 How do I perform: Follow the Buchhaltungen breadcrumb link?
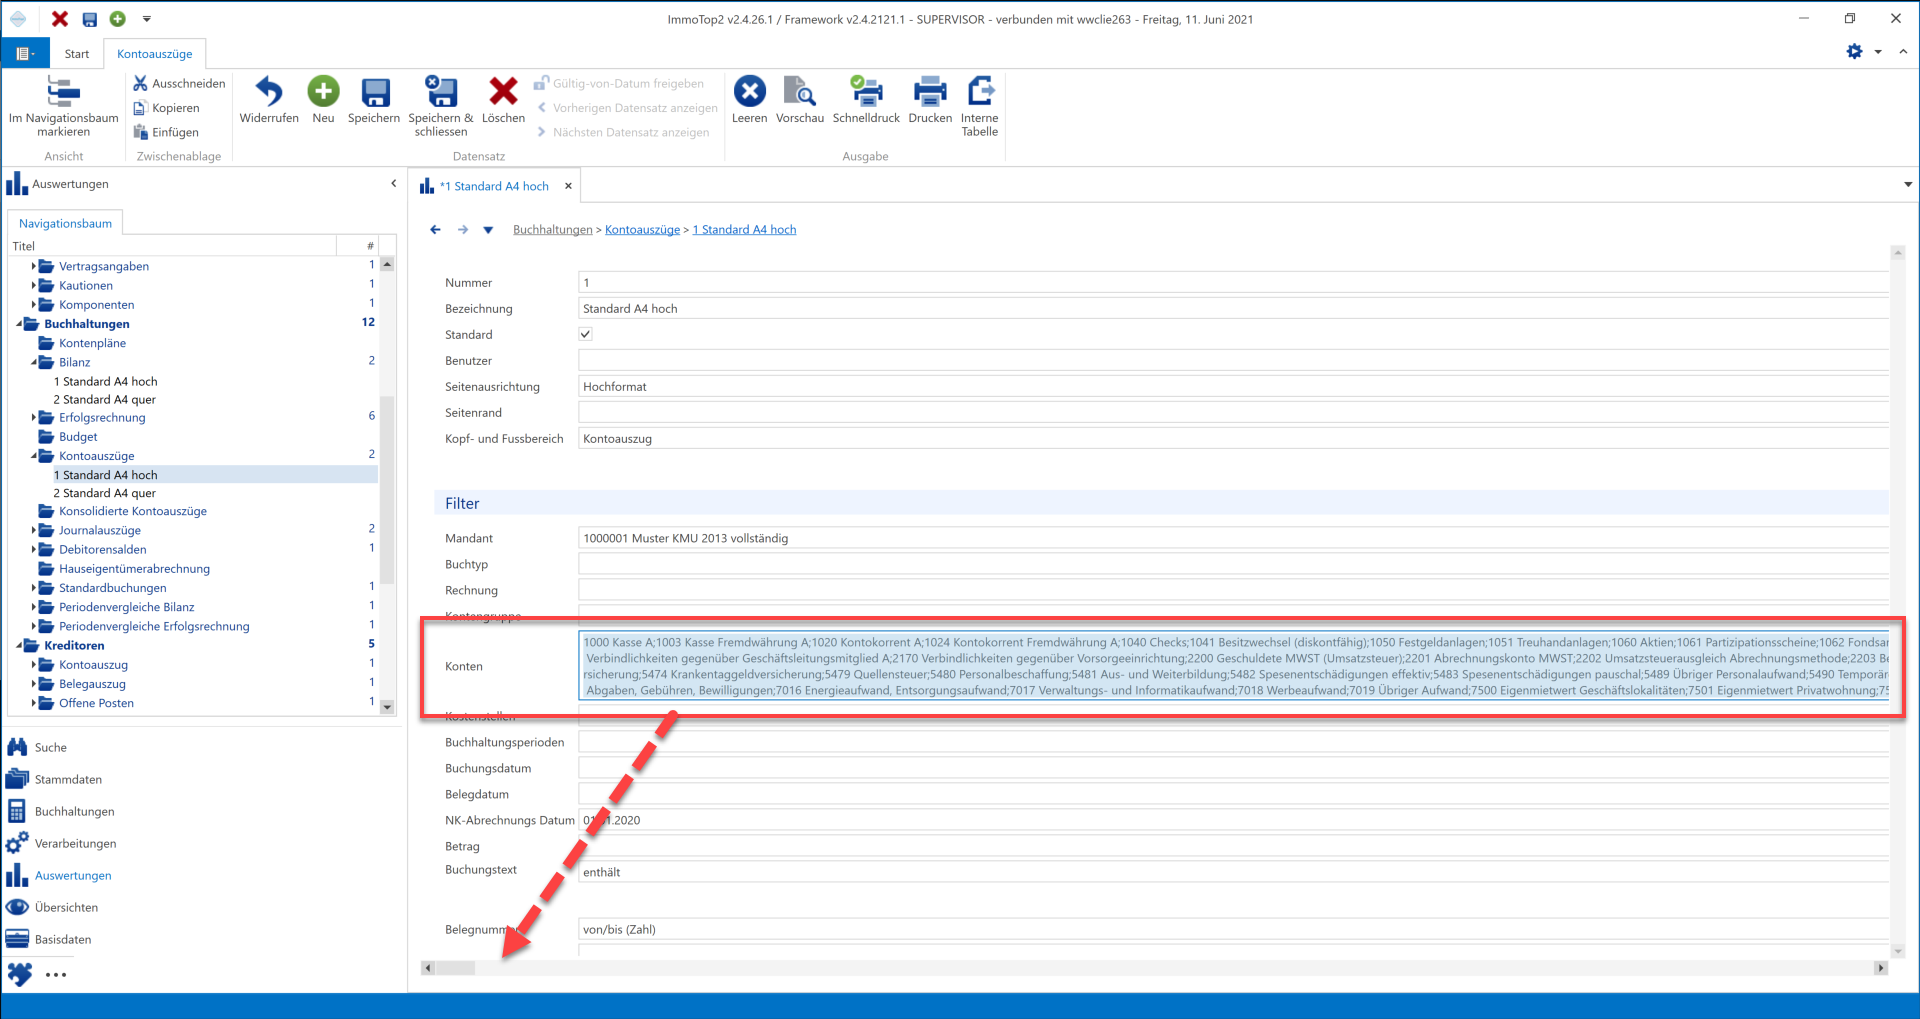click(553, 230)
